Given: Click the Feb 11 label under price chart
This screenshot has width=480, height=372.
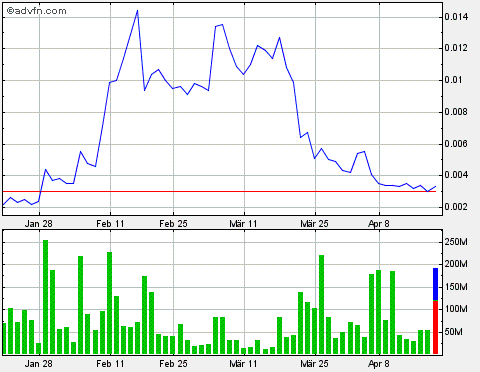Looking at the screenshot, I should click(x=110, y=224).
